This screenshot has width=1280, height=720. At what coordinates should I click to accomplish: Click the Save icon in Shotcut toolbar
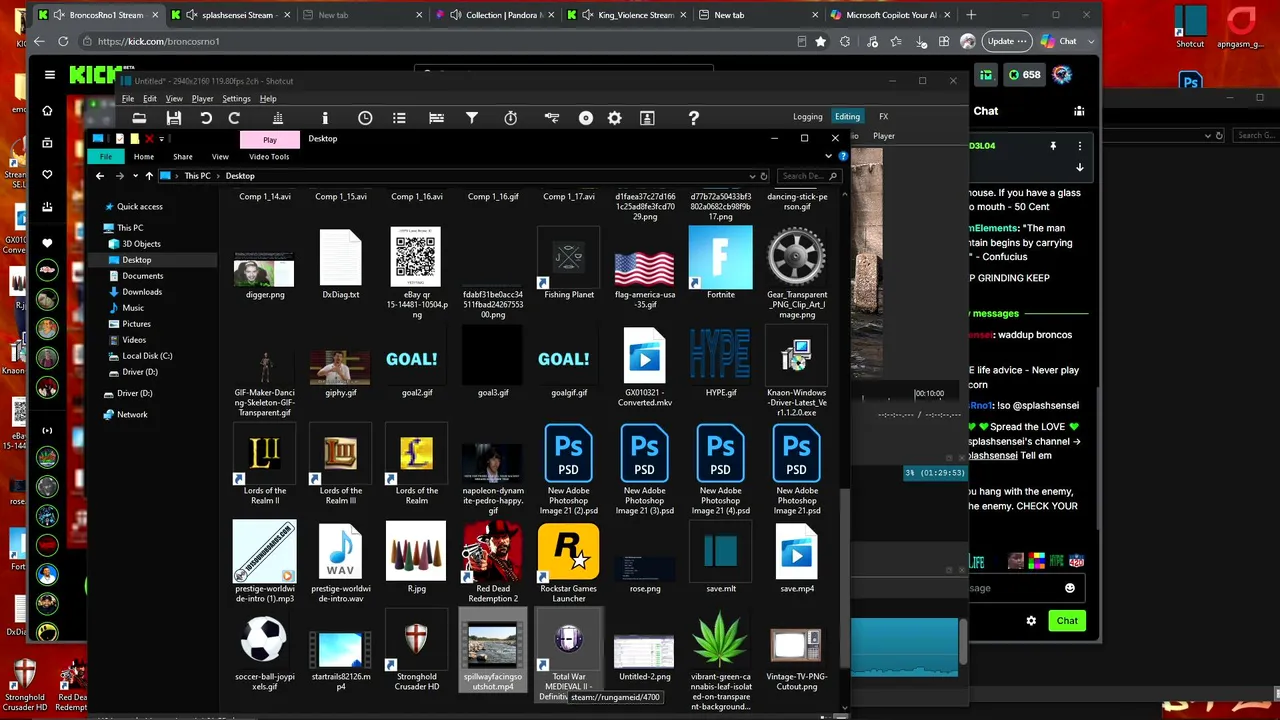pos(174,118)
